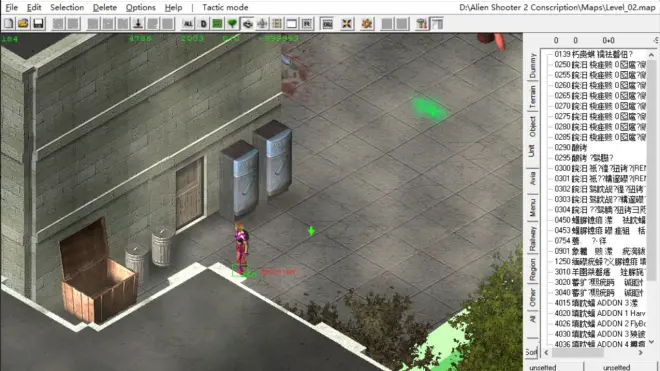Toggle the D toolbar button
Screen dimensions: 660x371
[x=203, y=24]
